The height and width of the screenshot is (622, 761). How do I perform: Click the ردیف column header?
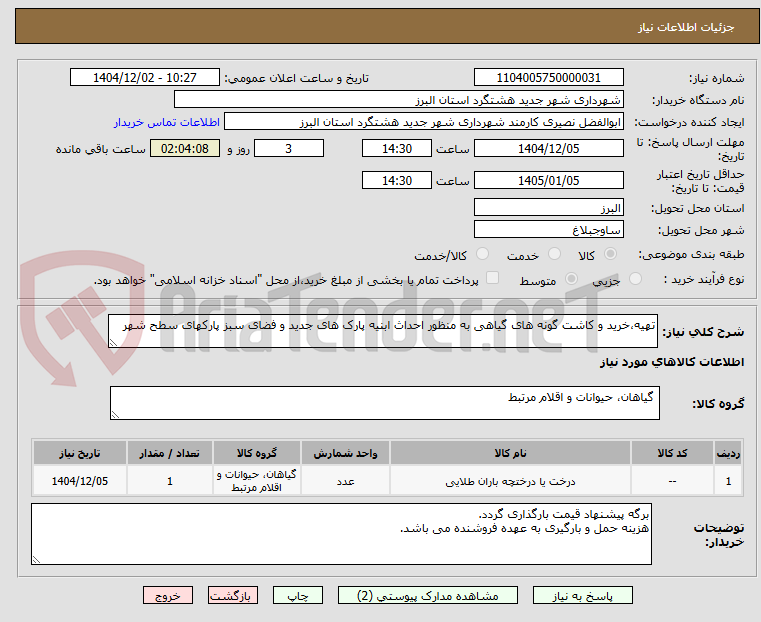tap(728, 453)
